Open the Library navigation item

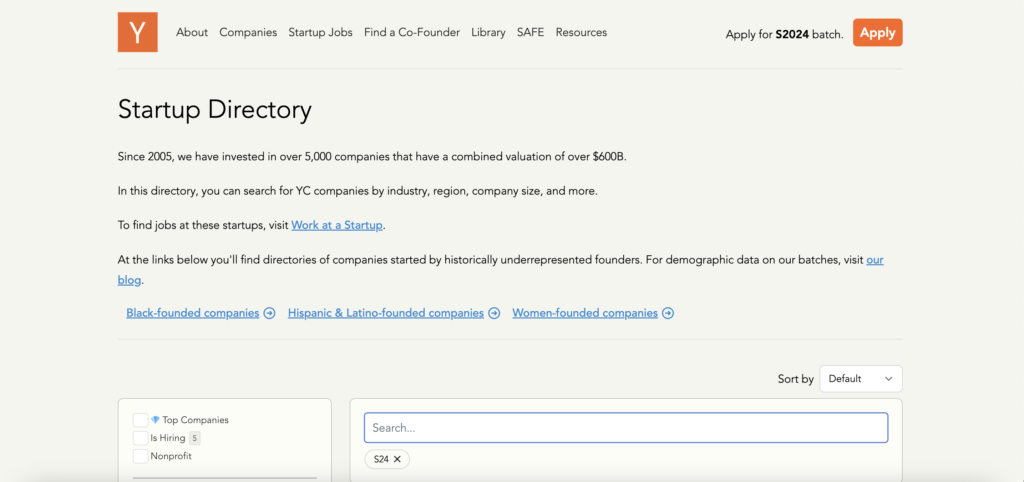coord(488,32)
